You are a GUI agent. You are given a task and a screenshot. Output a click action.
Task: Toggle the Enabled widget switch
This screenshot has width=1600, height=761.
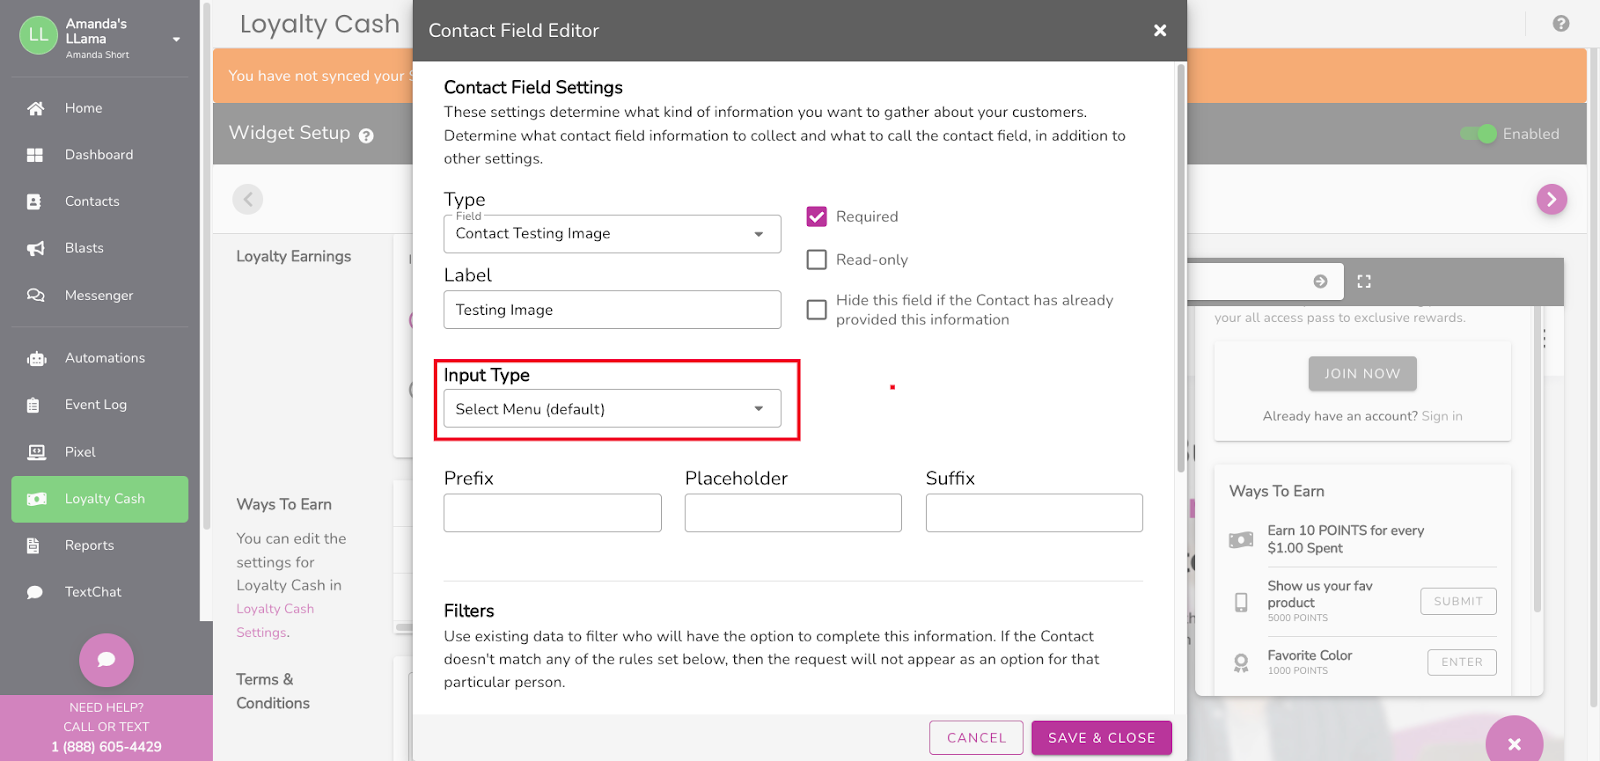pos(1479,134)
